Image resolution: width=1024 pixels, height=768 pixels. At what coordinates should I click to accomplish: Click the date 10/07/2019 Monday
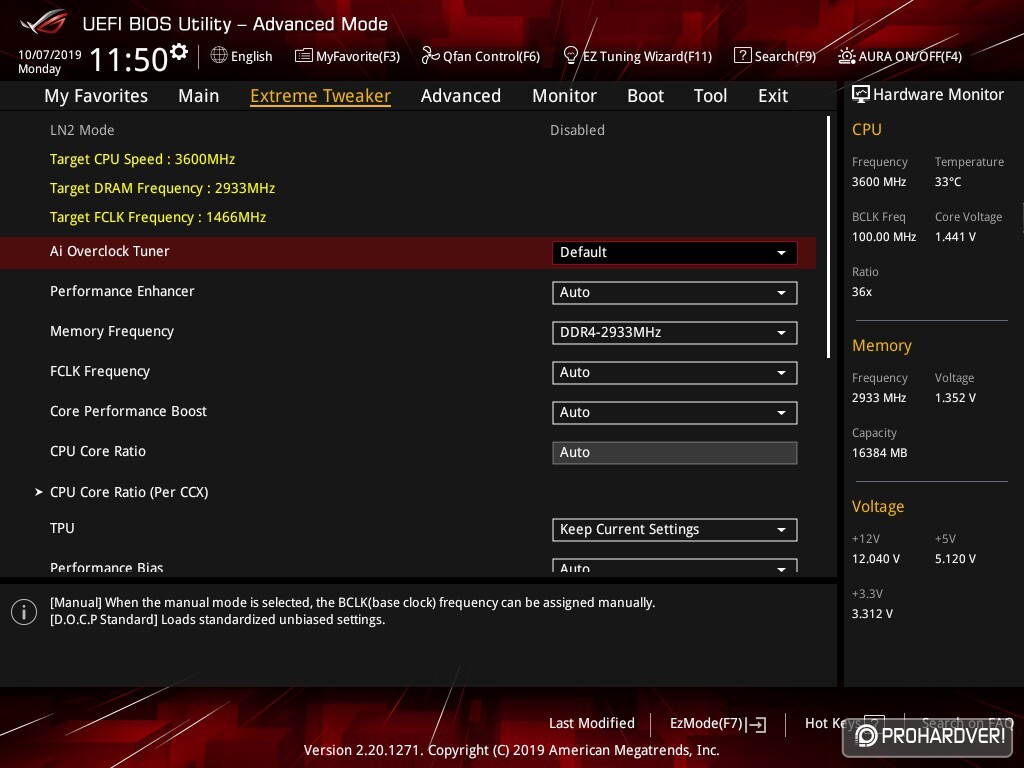(50, 61)
